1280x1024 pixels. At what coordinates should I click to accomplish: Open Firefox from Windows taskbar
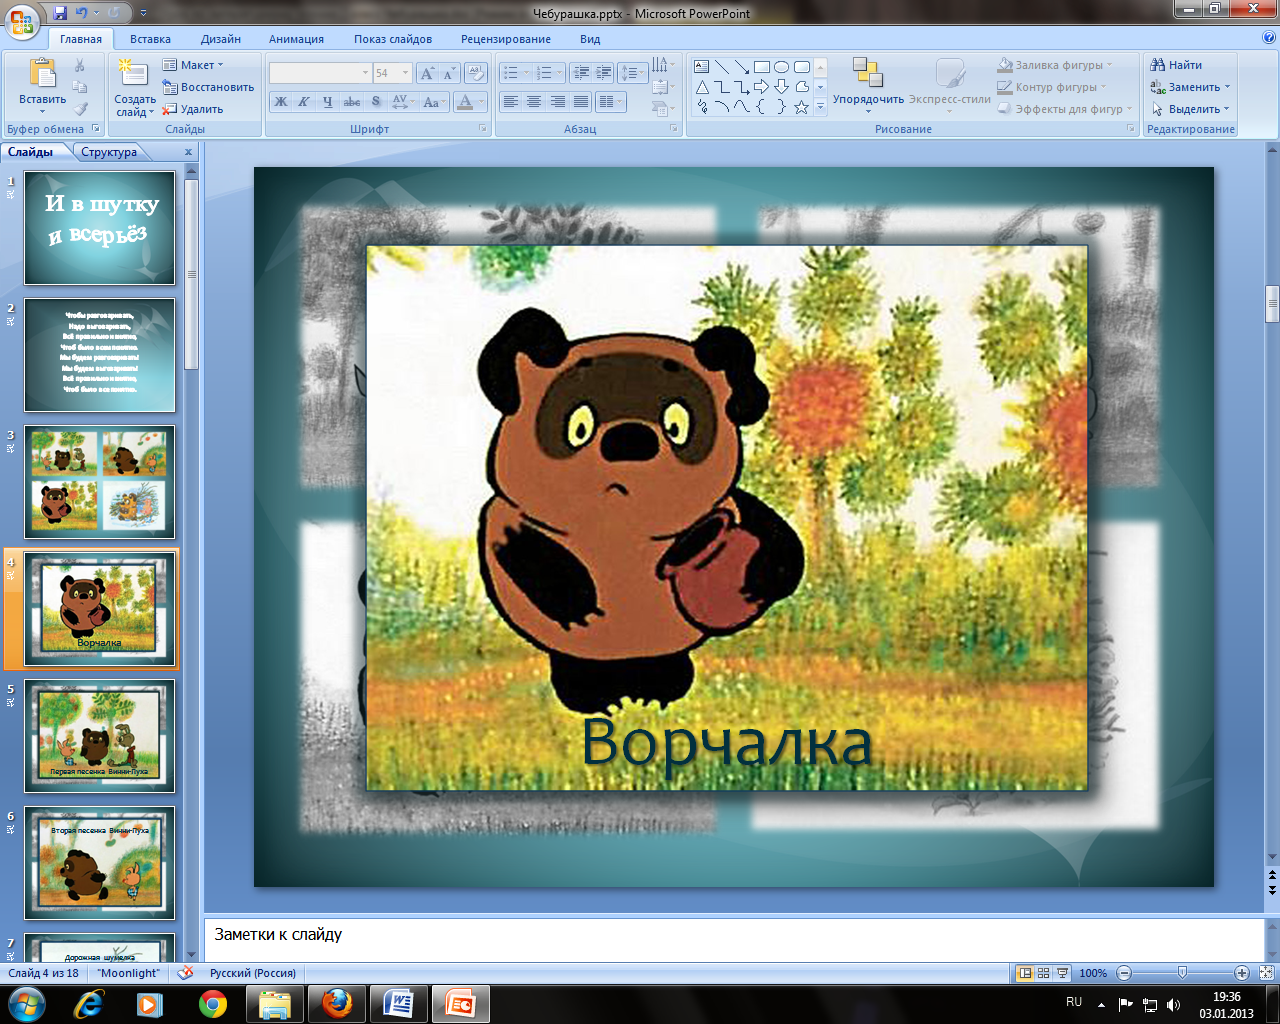point(337,1002)
